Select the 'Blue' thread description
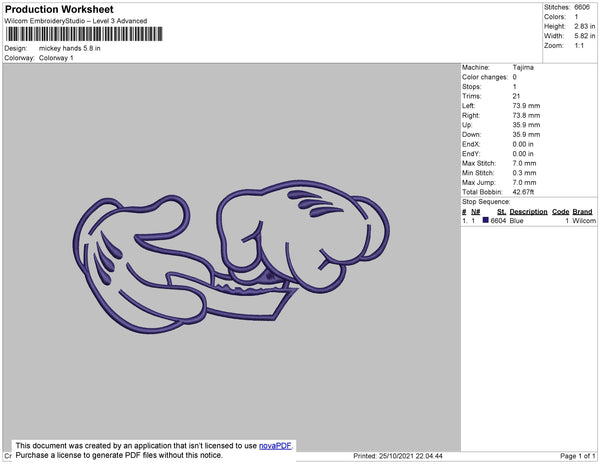Image resolution: width=600 pixels, height=464 pixels. [x=516, y=221]
